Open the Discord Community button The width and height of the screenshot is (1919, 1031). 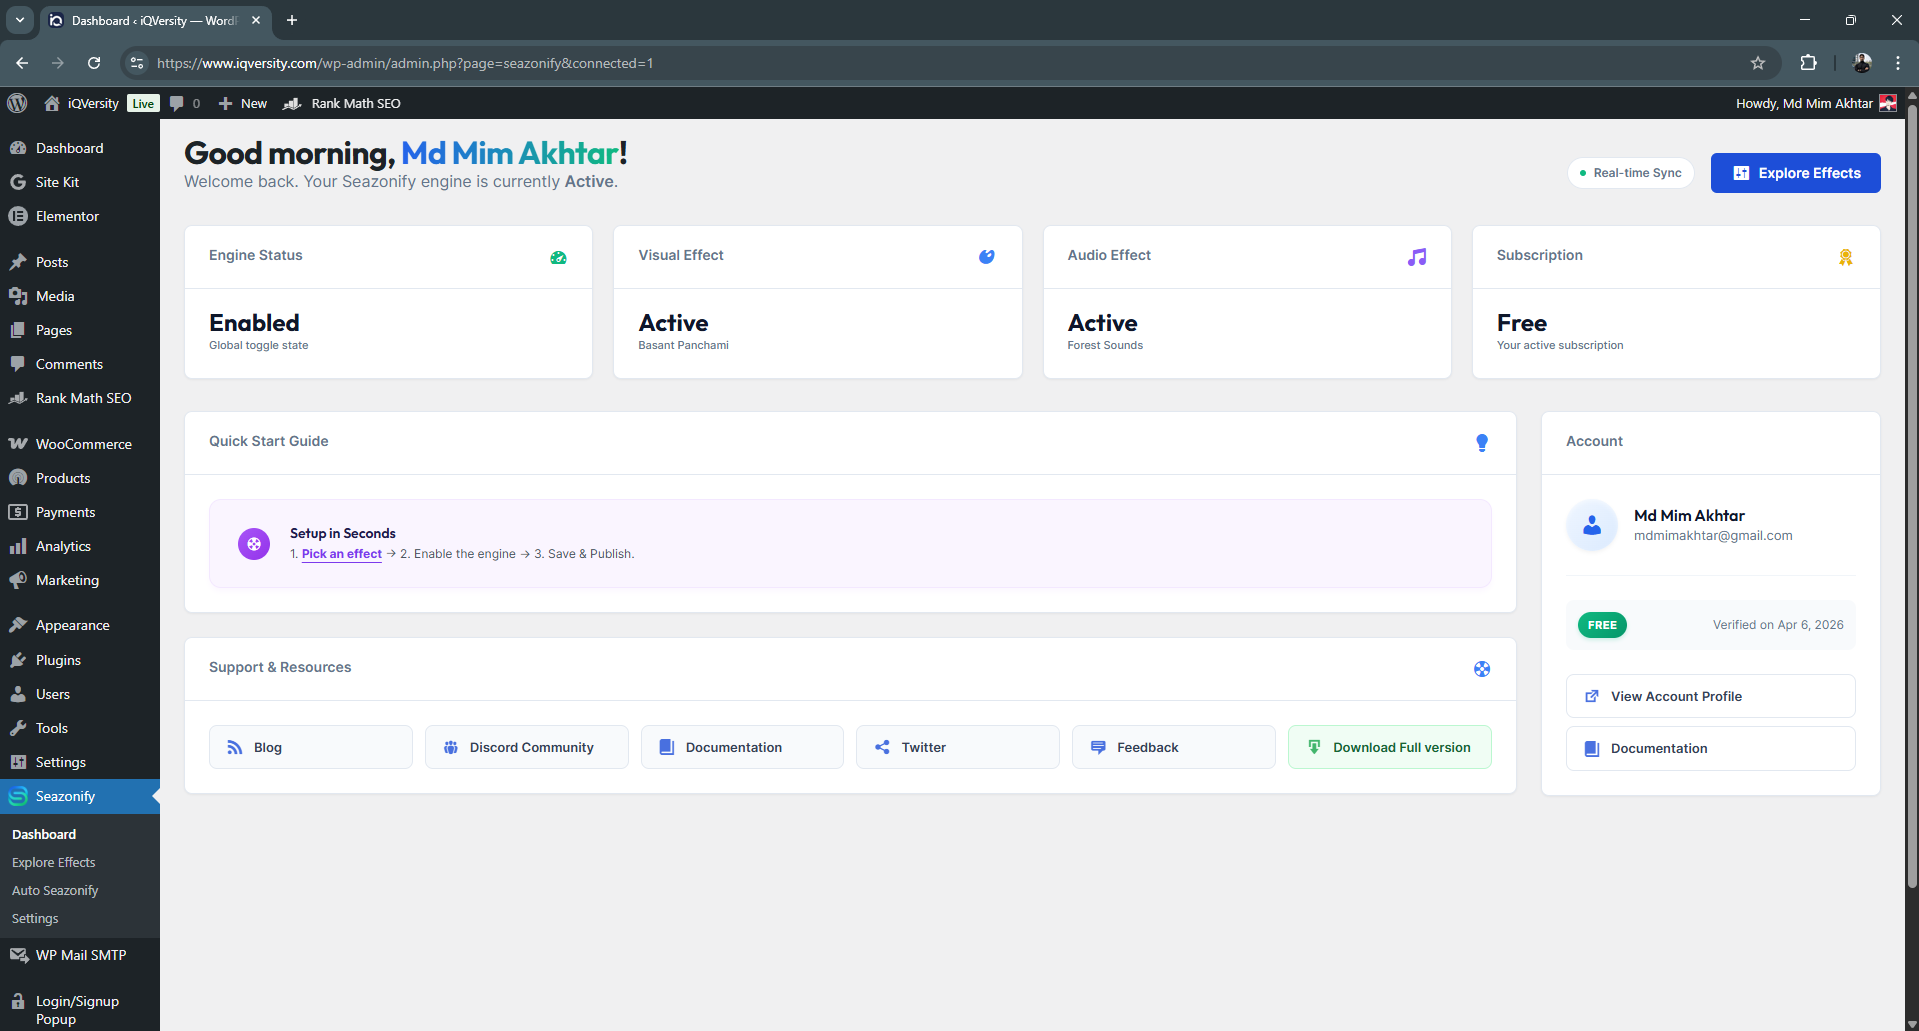click(527, 747)
